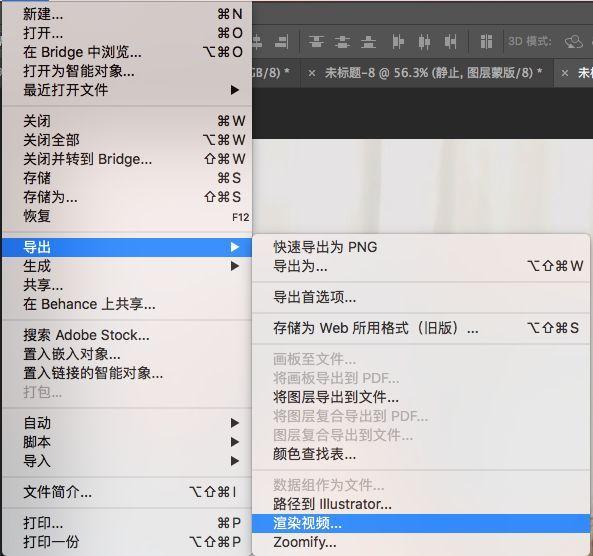Choose the highlighted 渲染视频... item
Screen dimensions: 593x556
point(421,523)
